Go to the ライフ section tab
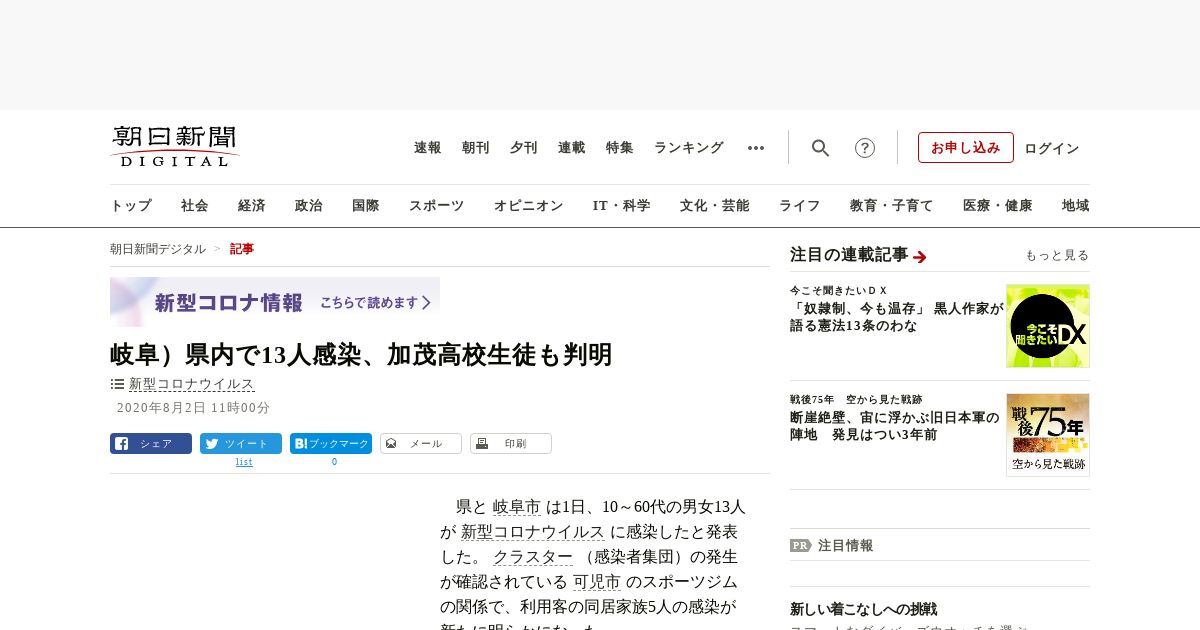The image size is (1200, 630). pos(800,206)
